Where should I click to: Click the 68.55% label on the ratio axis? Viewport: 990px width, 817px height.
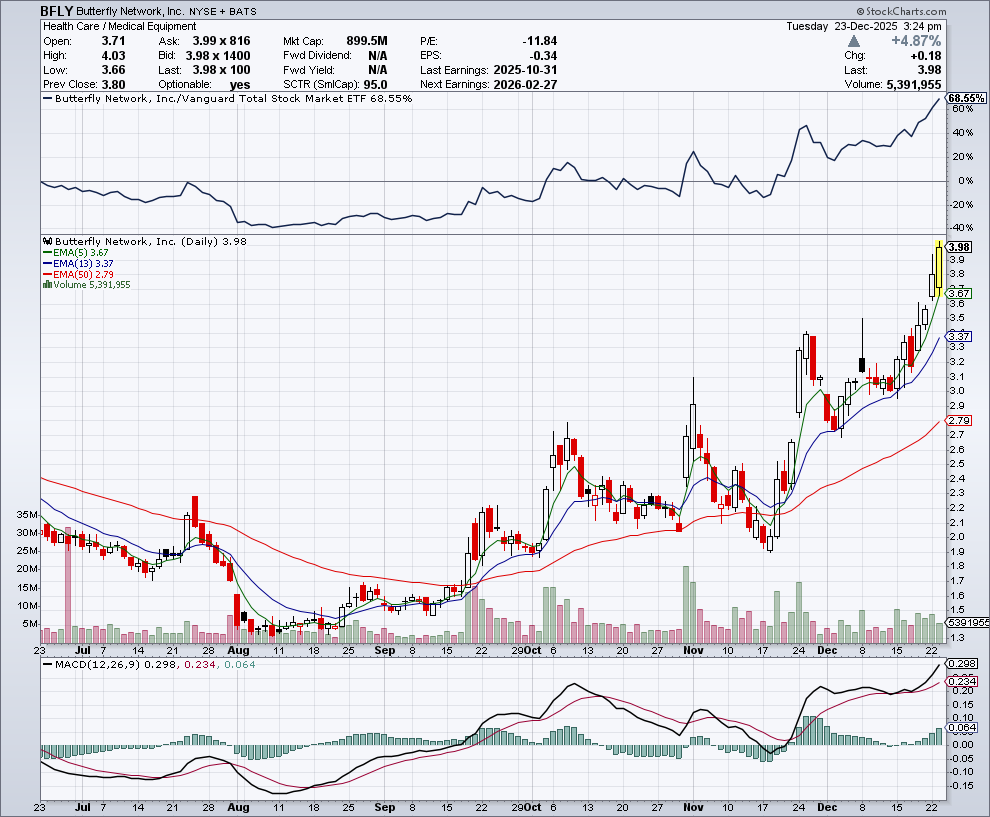[x=966, y=98]
